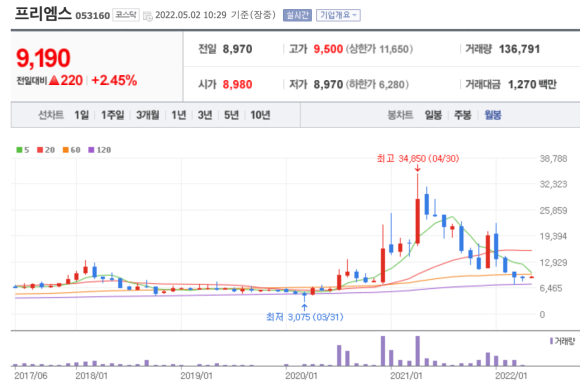This screenshot has height=388, width=580.
Task: Click the red 20 moving average swatch
Action: pos(40,150)
